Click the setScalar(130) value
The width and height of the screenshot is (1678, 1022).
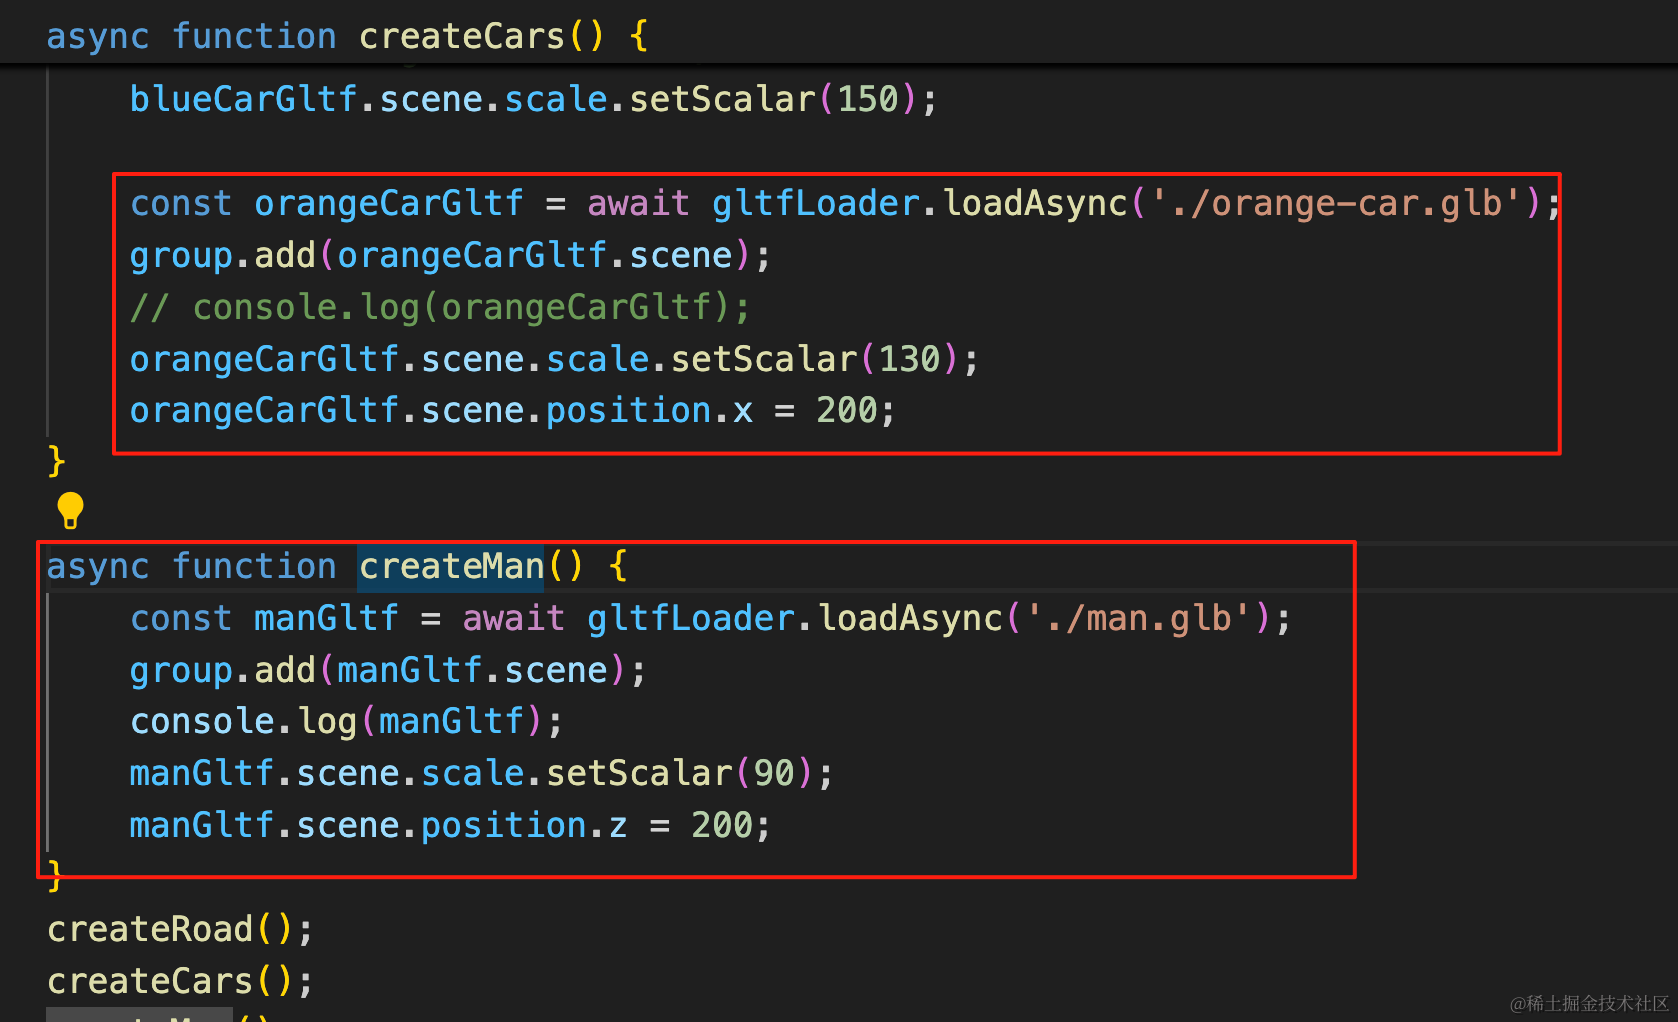[x=909, y=359]
